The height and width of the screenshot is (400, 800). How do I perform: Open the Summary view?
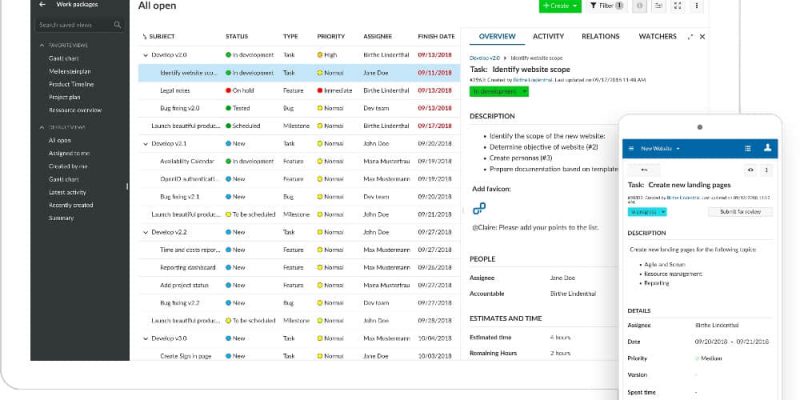click(61, 218)
